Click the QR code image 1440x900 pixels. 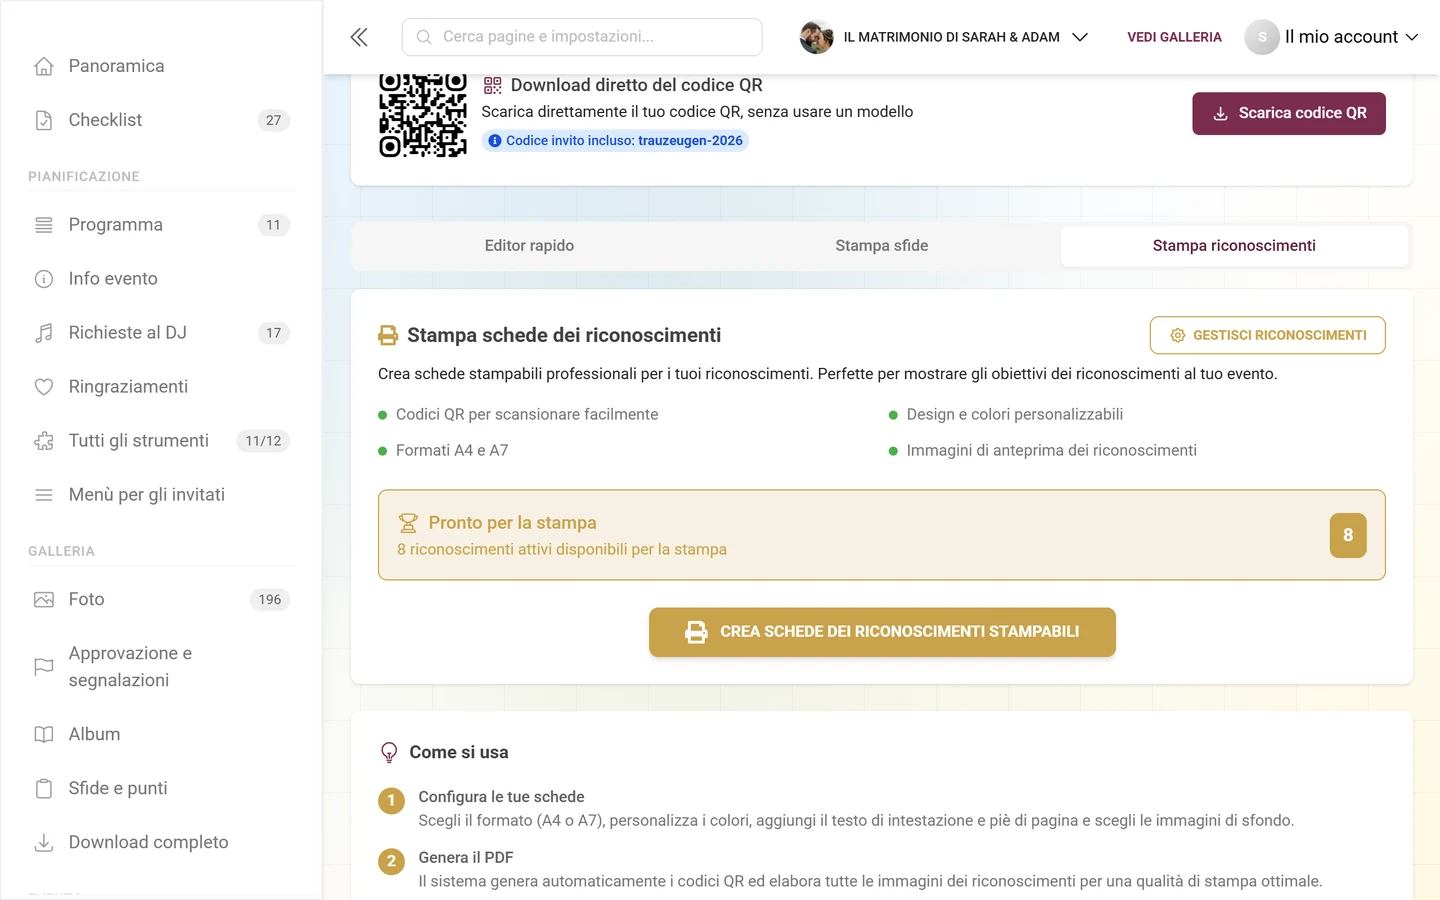pyautogui.click(x=423, y=115)
